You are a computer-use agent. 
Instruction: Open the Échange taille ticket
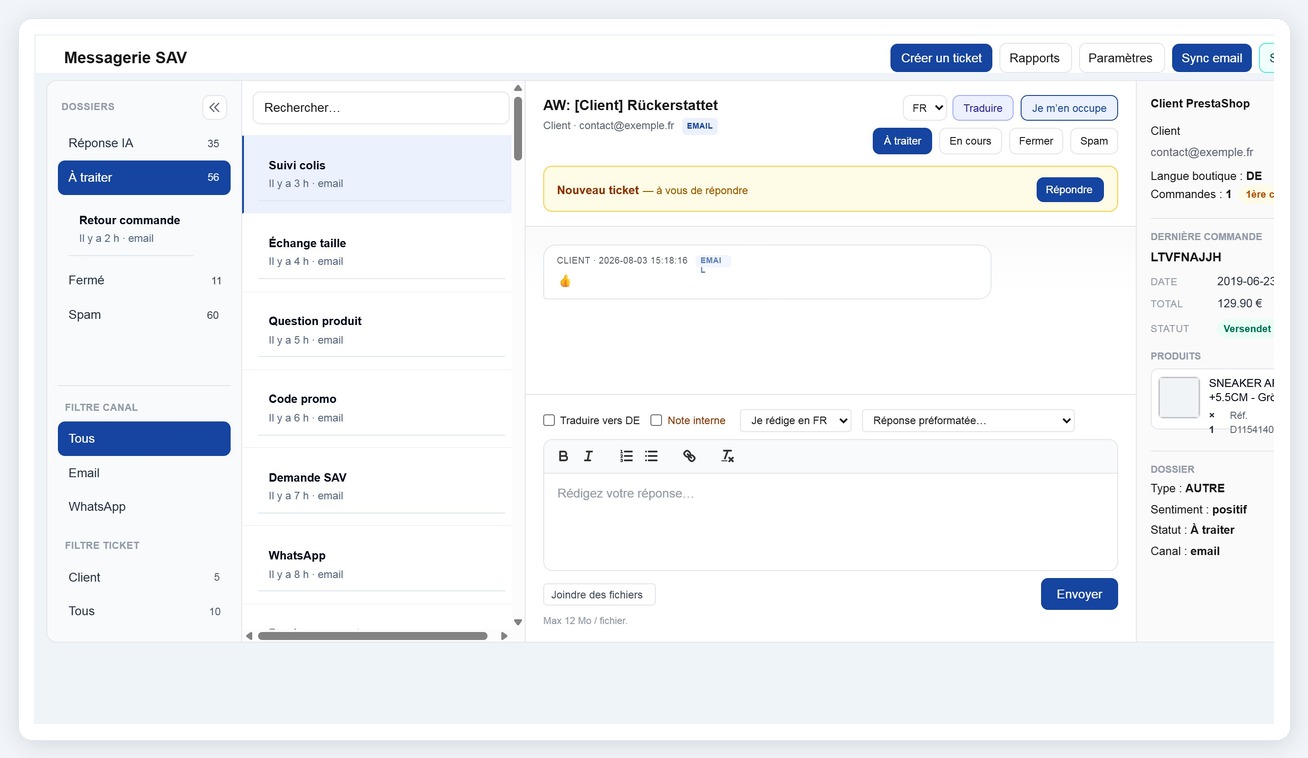(377, 252)
